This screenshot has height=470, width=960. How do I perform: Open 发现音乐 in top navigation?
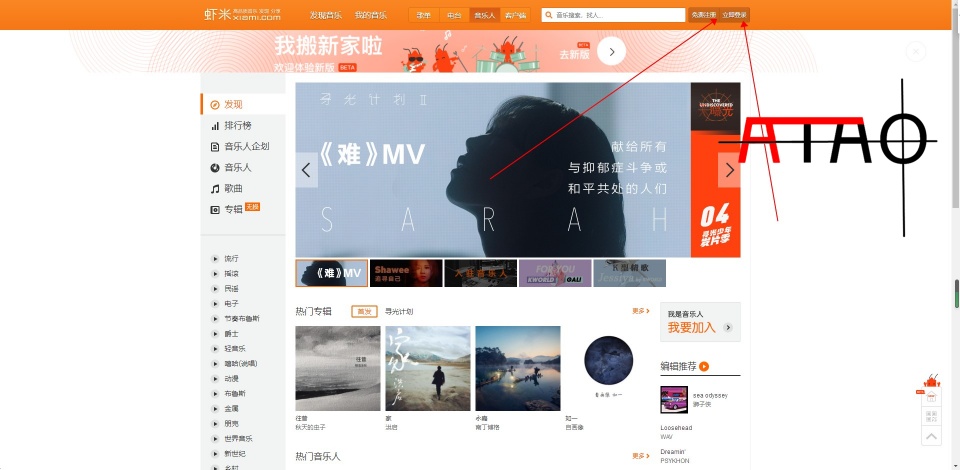(326, 15)
